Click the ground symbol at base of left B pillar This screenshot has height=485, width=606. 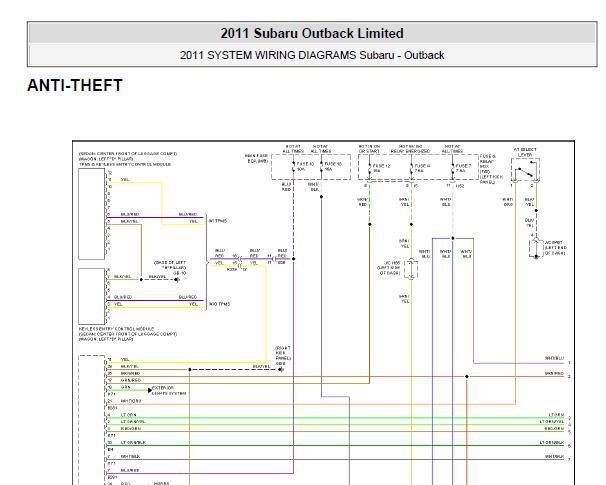click(177, 279)
